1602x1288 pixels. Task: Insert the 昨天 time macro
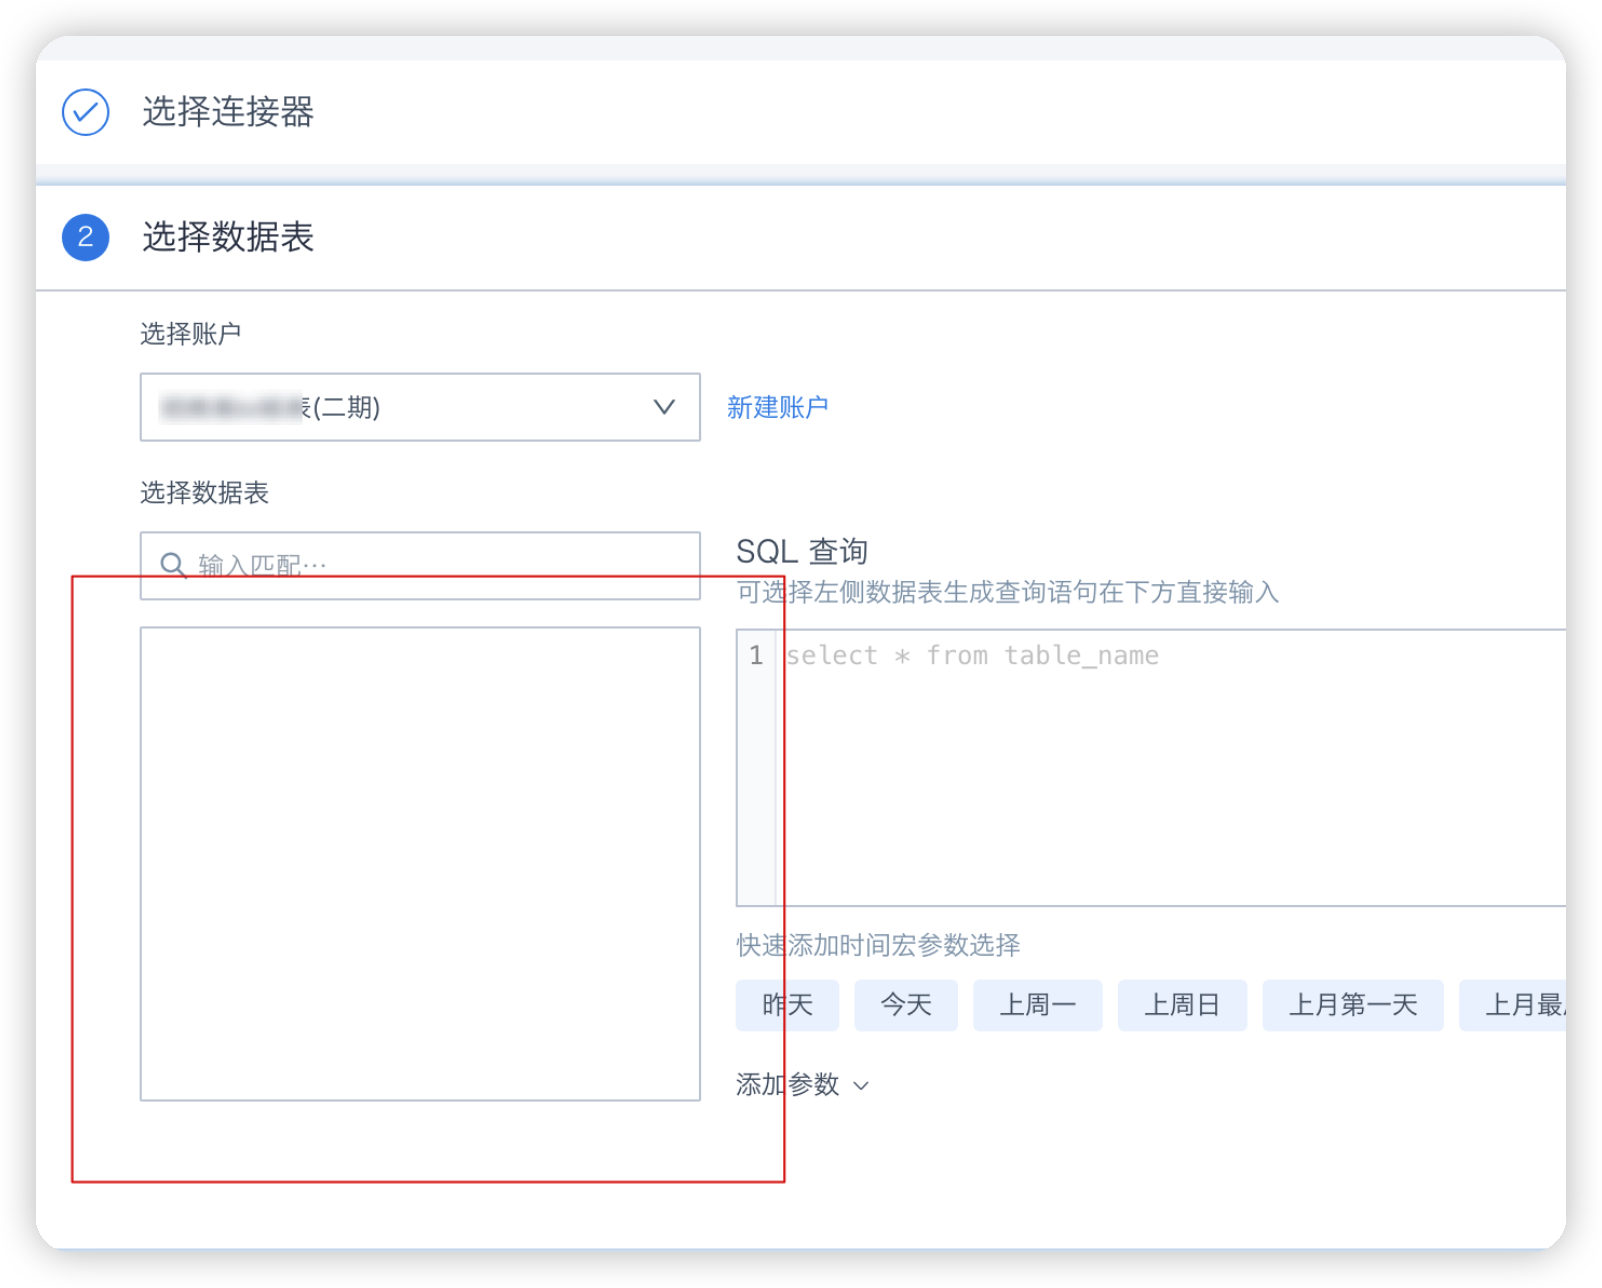[786, 1004]
